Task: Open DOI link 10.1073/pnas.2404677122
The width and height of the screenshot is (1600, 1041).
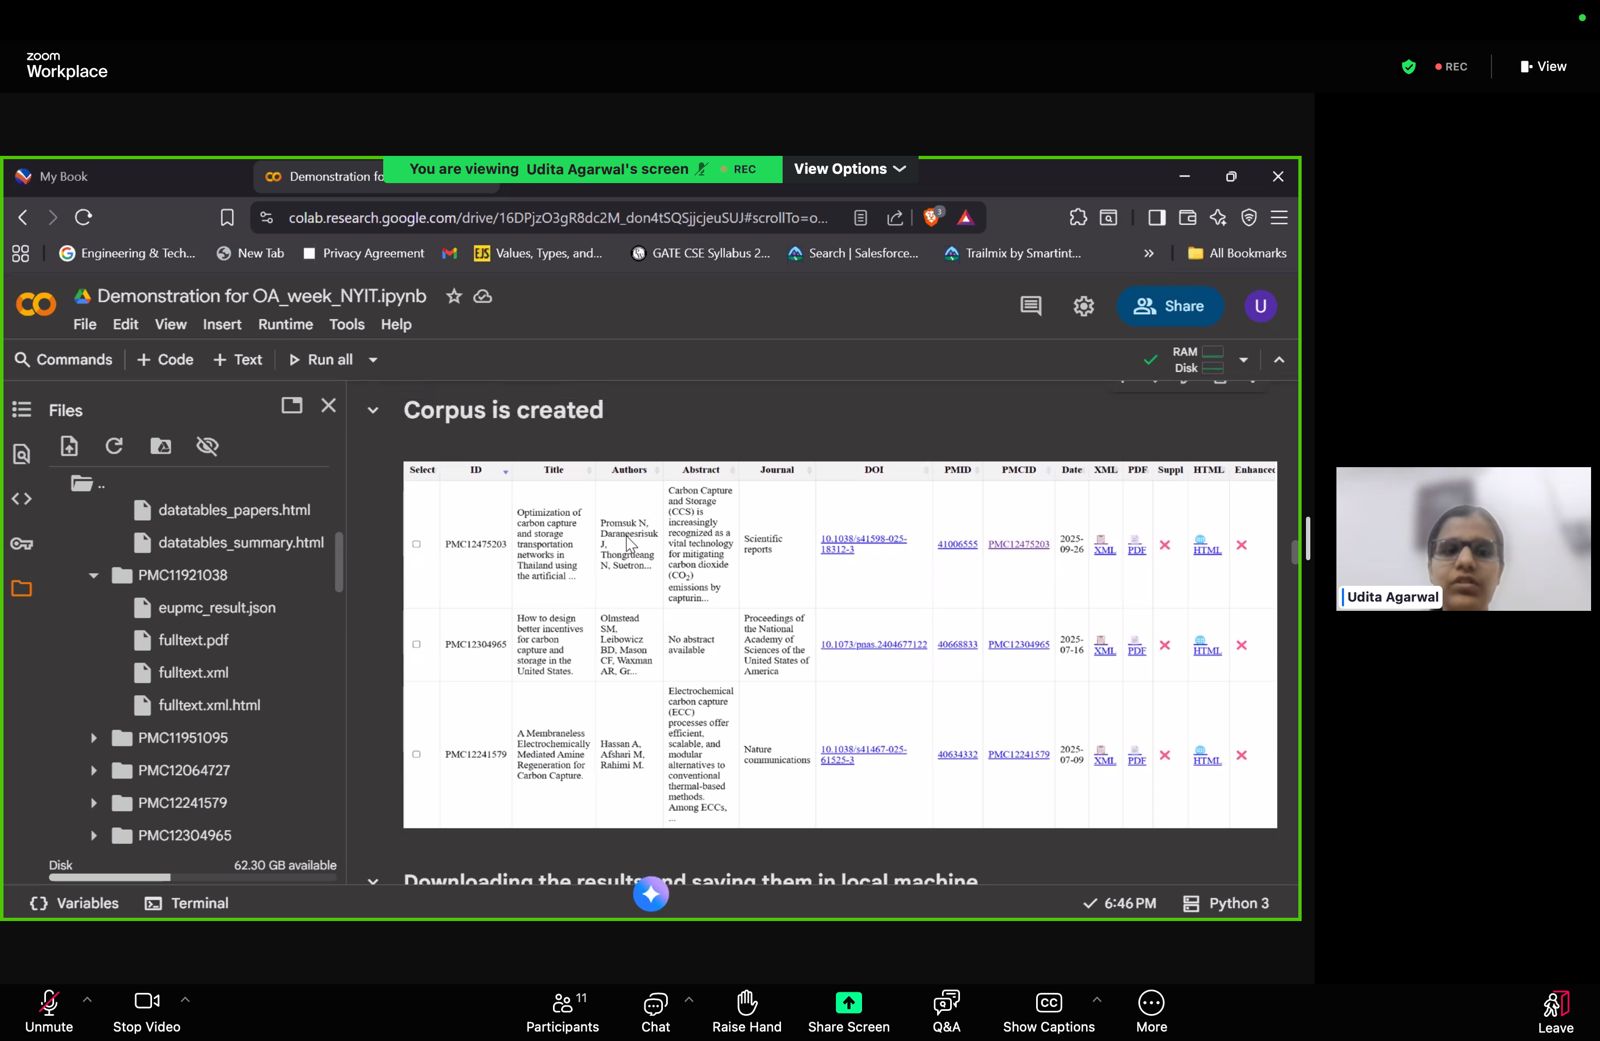Action: point(873,645)
